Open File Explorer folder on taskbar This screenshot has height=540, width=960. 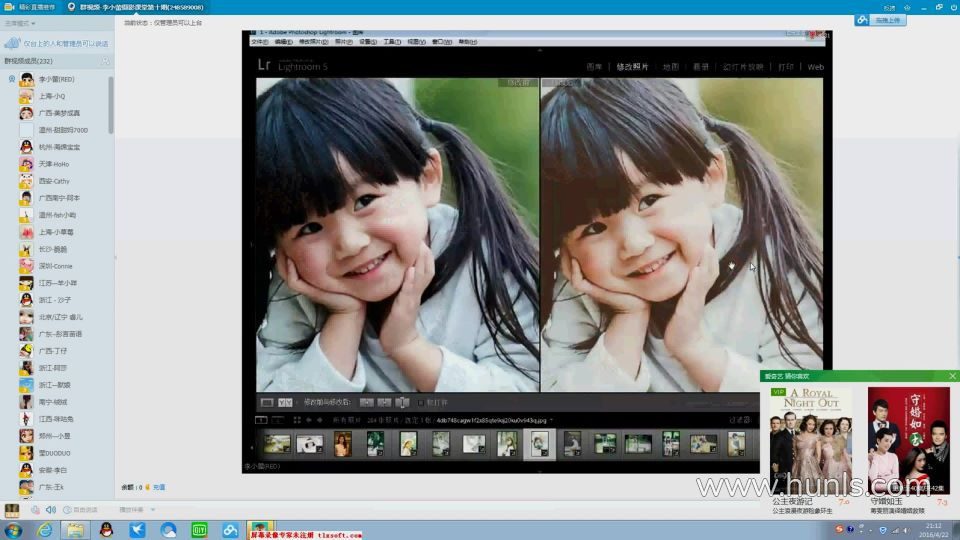pyautogui.click(x=75, y=530)
